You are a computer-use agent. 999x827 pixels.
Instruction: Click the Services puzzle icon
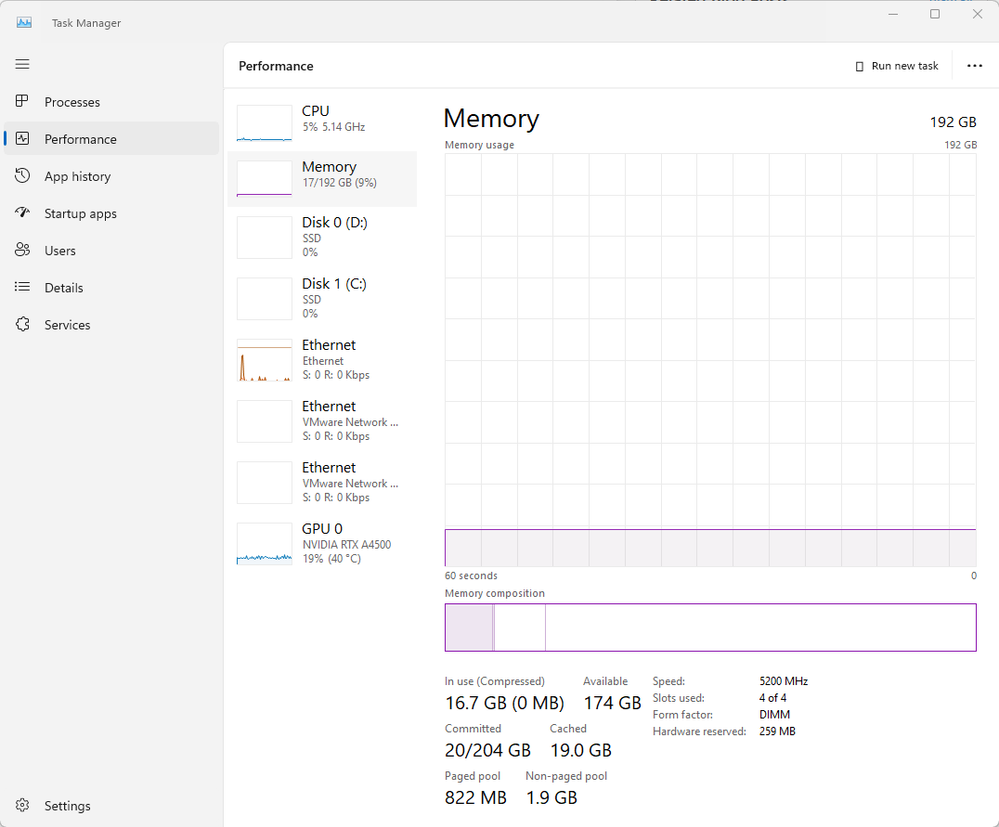click(x=22, y=325)
